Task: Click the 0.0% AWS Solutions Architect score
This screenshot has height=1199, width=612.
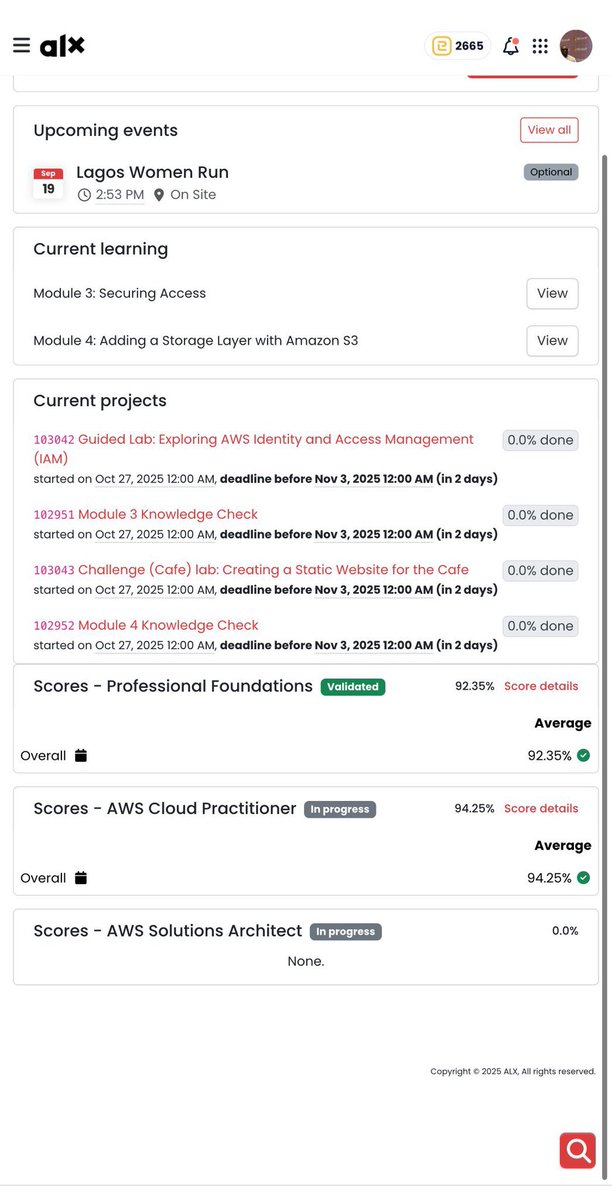Action: point(565,931)
